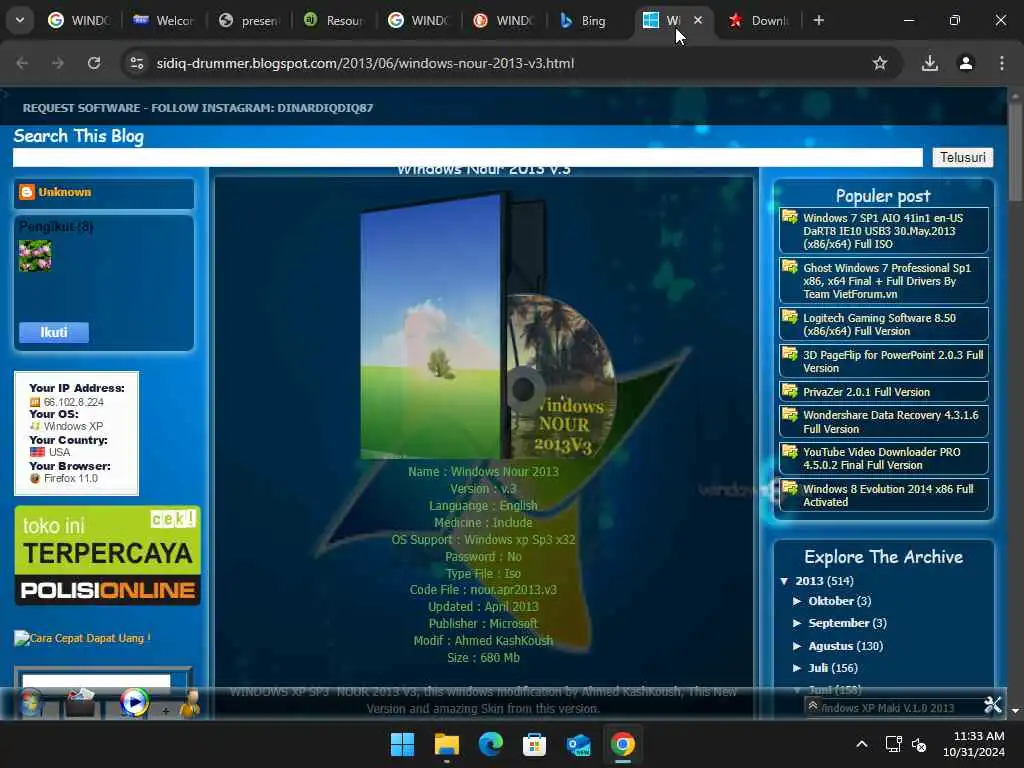Open the 2013 (514) archive link
This screenshot has height=768, width=1024.
click(x=809, y=581)
